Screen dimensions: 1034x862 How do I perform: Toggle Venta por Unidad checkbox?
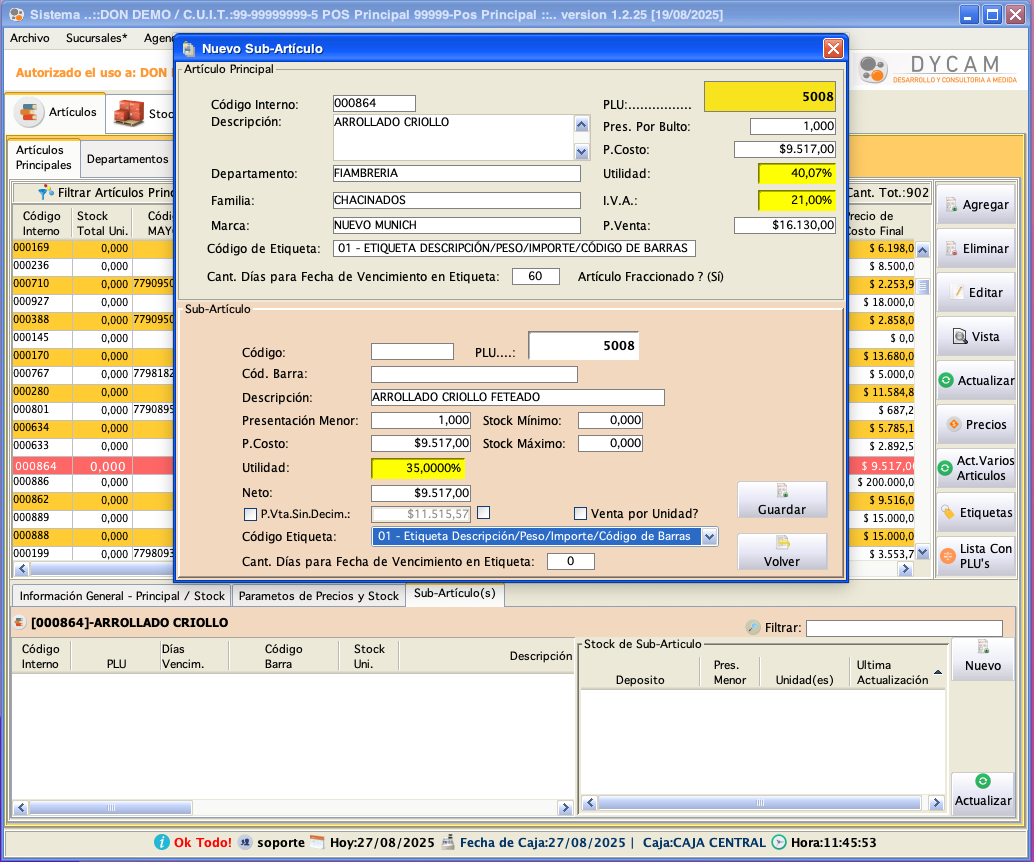point(580,514)
